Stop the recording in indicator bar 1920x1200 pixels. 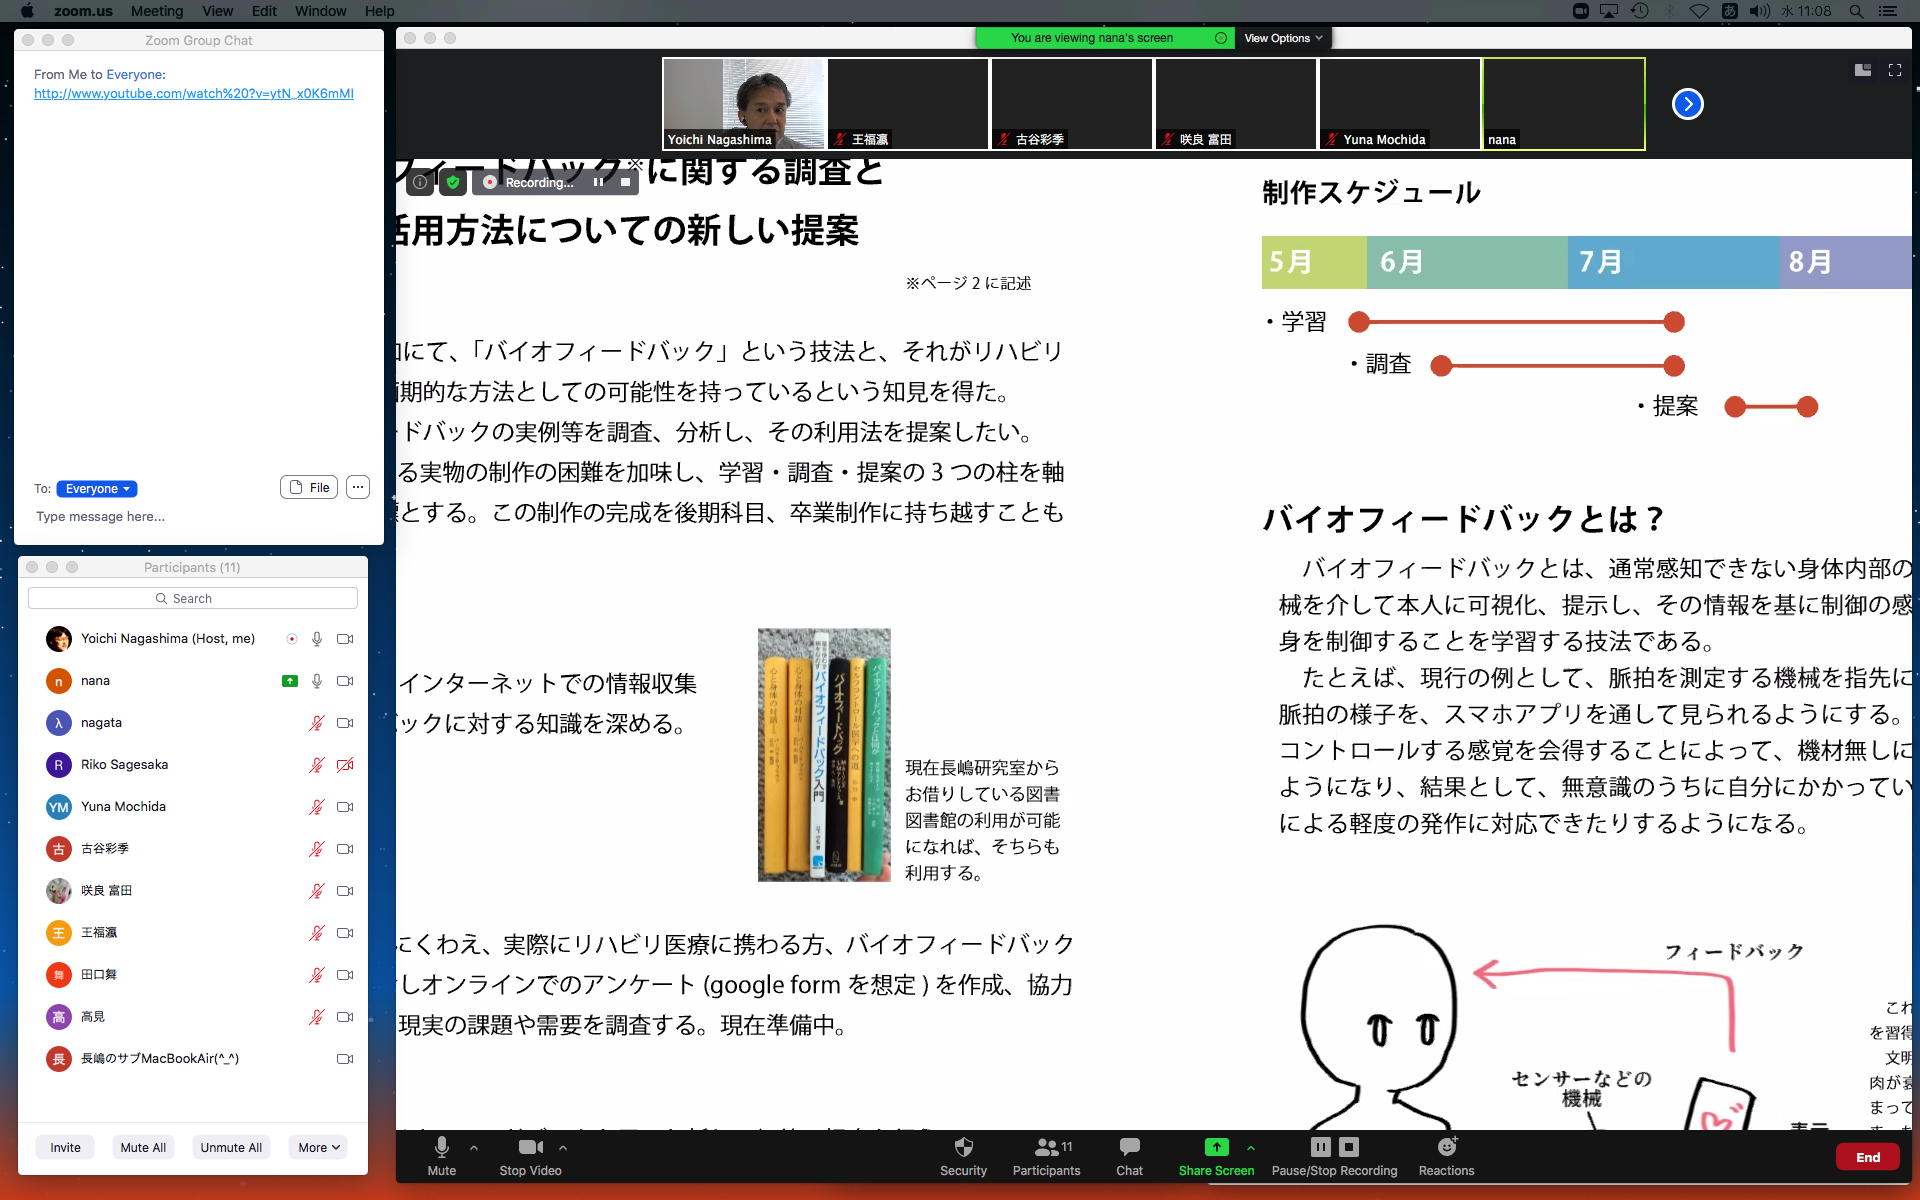coord(625,182)
